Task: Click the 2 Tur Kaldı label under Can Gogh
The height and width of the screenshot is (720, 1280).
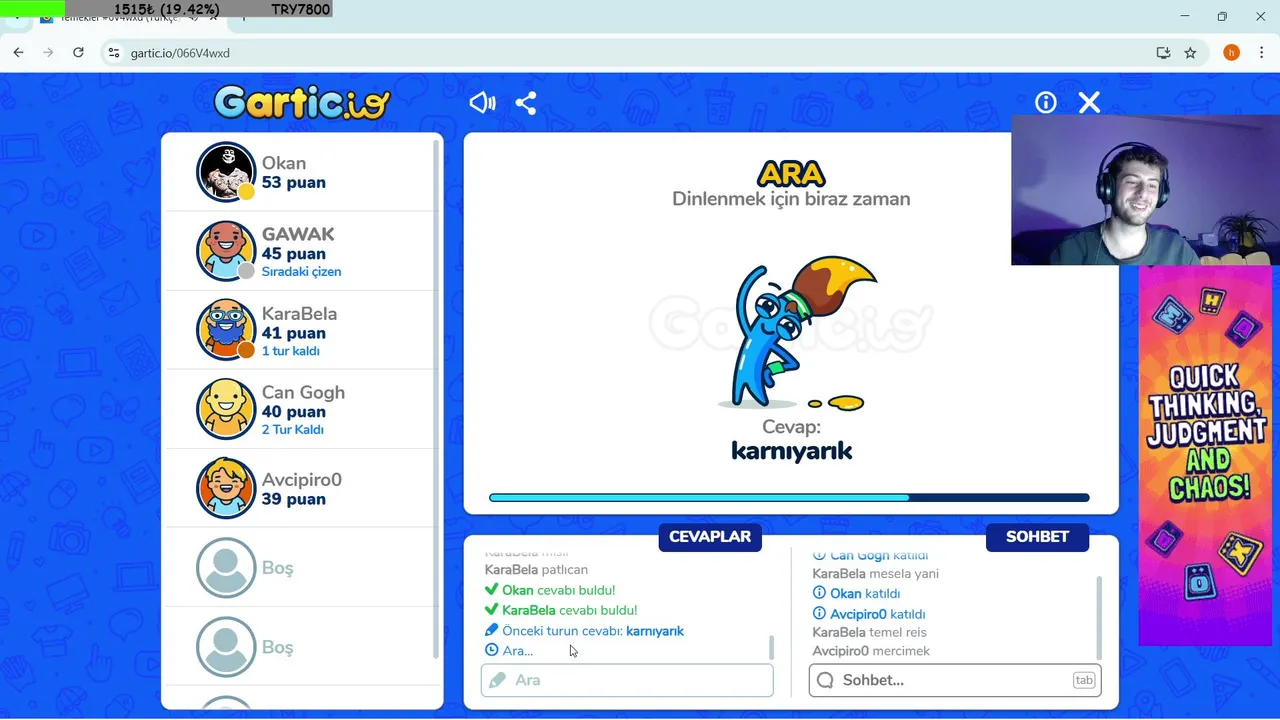Action: click(x=292, y=430)
